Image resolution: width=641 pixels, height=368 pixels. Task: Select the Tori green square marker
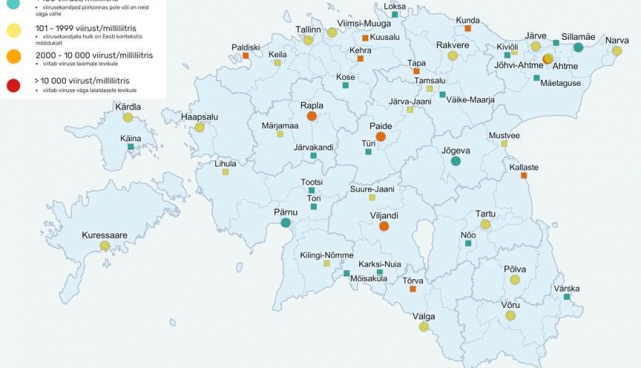tap(314, 207)
